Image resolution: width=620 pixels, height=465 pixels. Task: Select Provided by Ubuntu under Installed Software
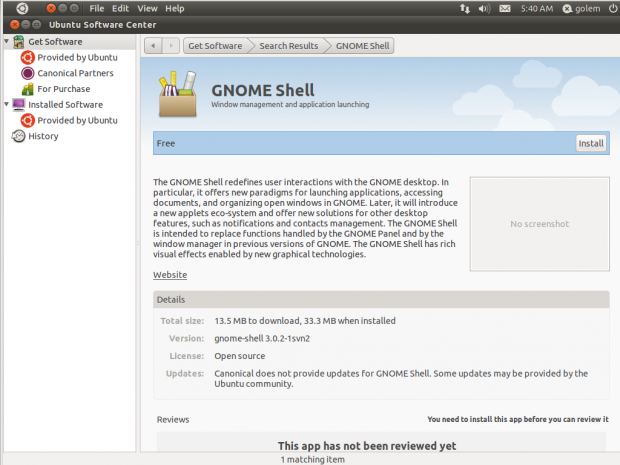(x=78, y=120)
